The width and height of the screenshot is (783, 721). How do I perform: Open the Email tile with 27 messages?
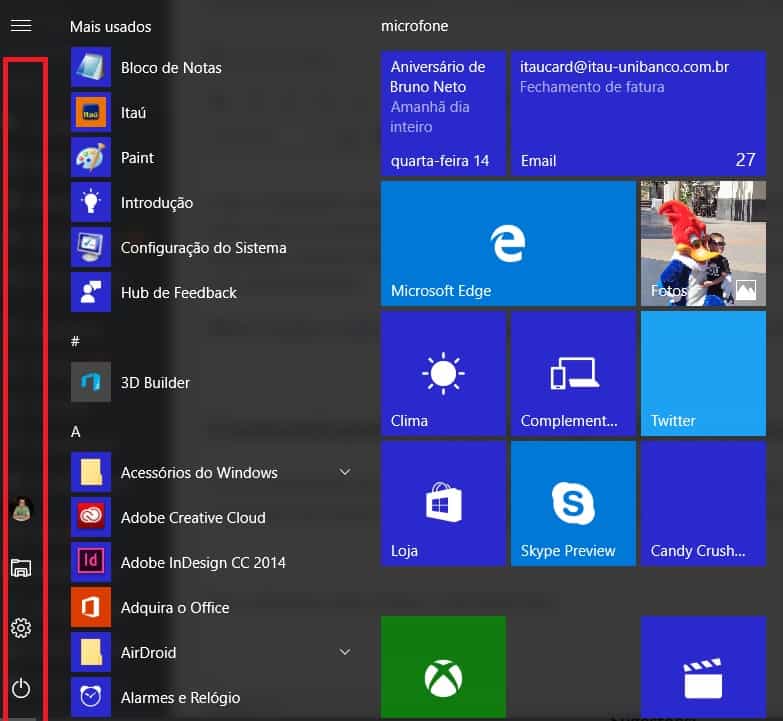638,113
